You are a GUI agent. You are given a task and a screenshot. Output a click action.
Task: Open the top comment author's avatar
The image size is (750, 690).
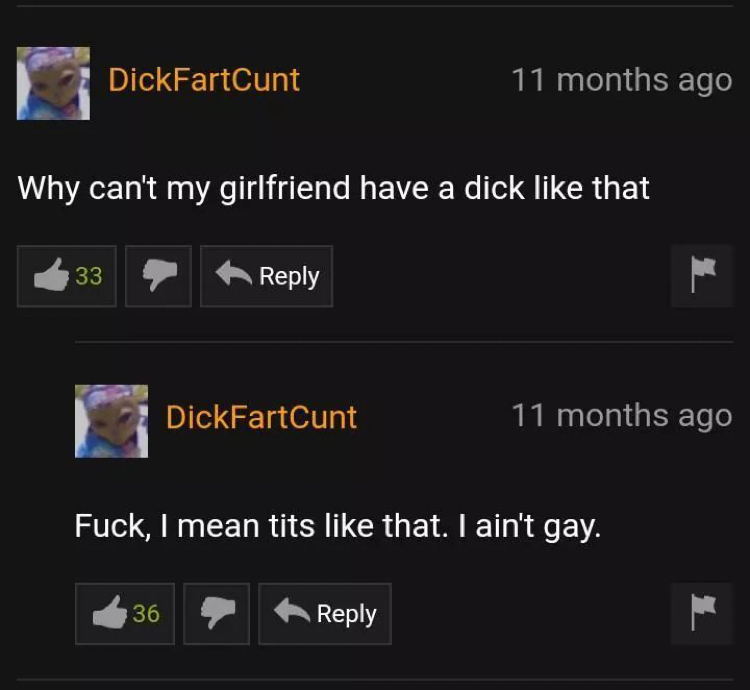pos(53,83)
